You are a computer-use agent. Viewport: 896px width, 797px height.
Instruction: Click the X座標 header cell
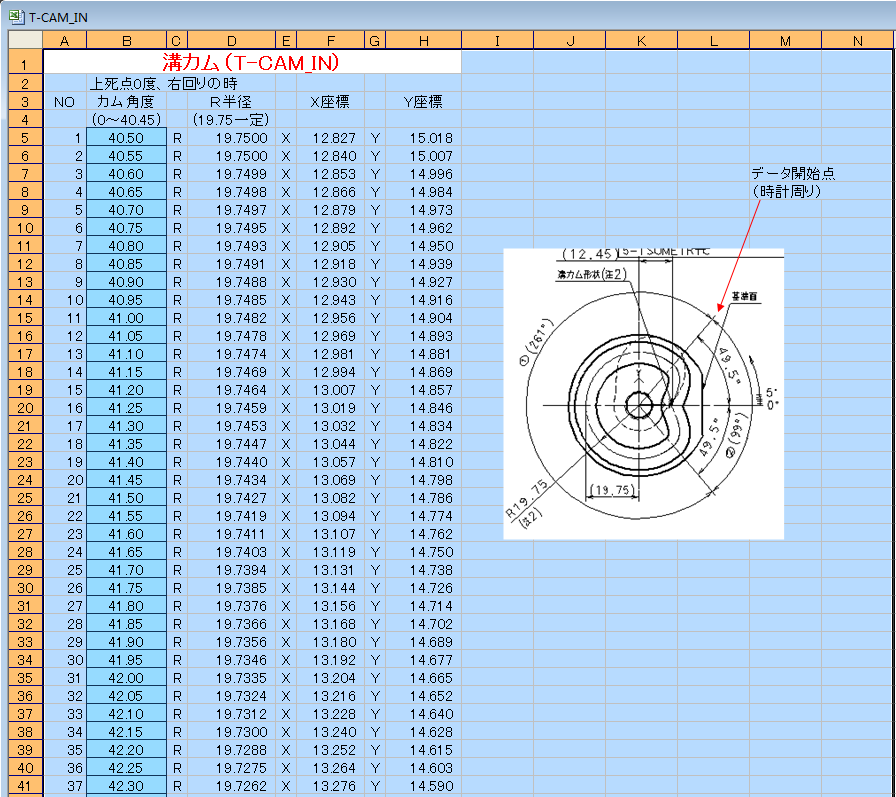tap(330, 102)
